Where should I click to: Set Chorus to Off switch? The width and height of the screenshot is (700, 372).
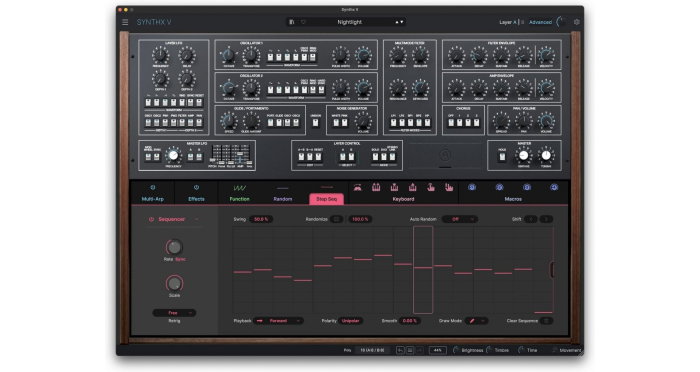(x=451, y=122)
